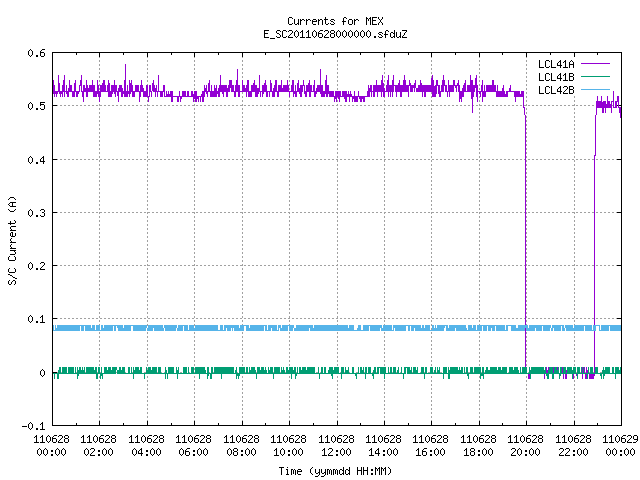The image size is (640, 480).
Task: Click the y-axis tick value 0.2
Action: pos(37,266)
